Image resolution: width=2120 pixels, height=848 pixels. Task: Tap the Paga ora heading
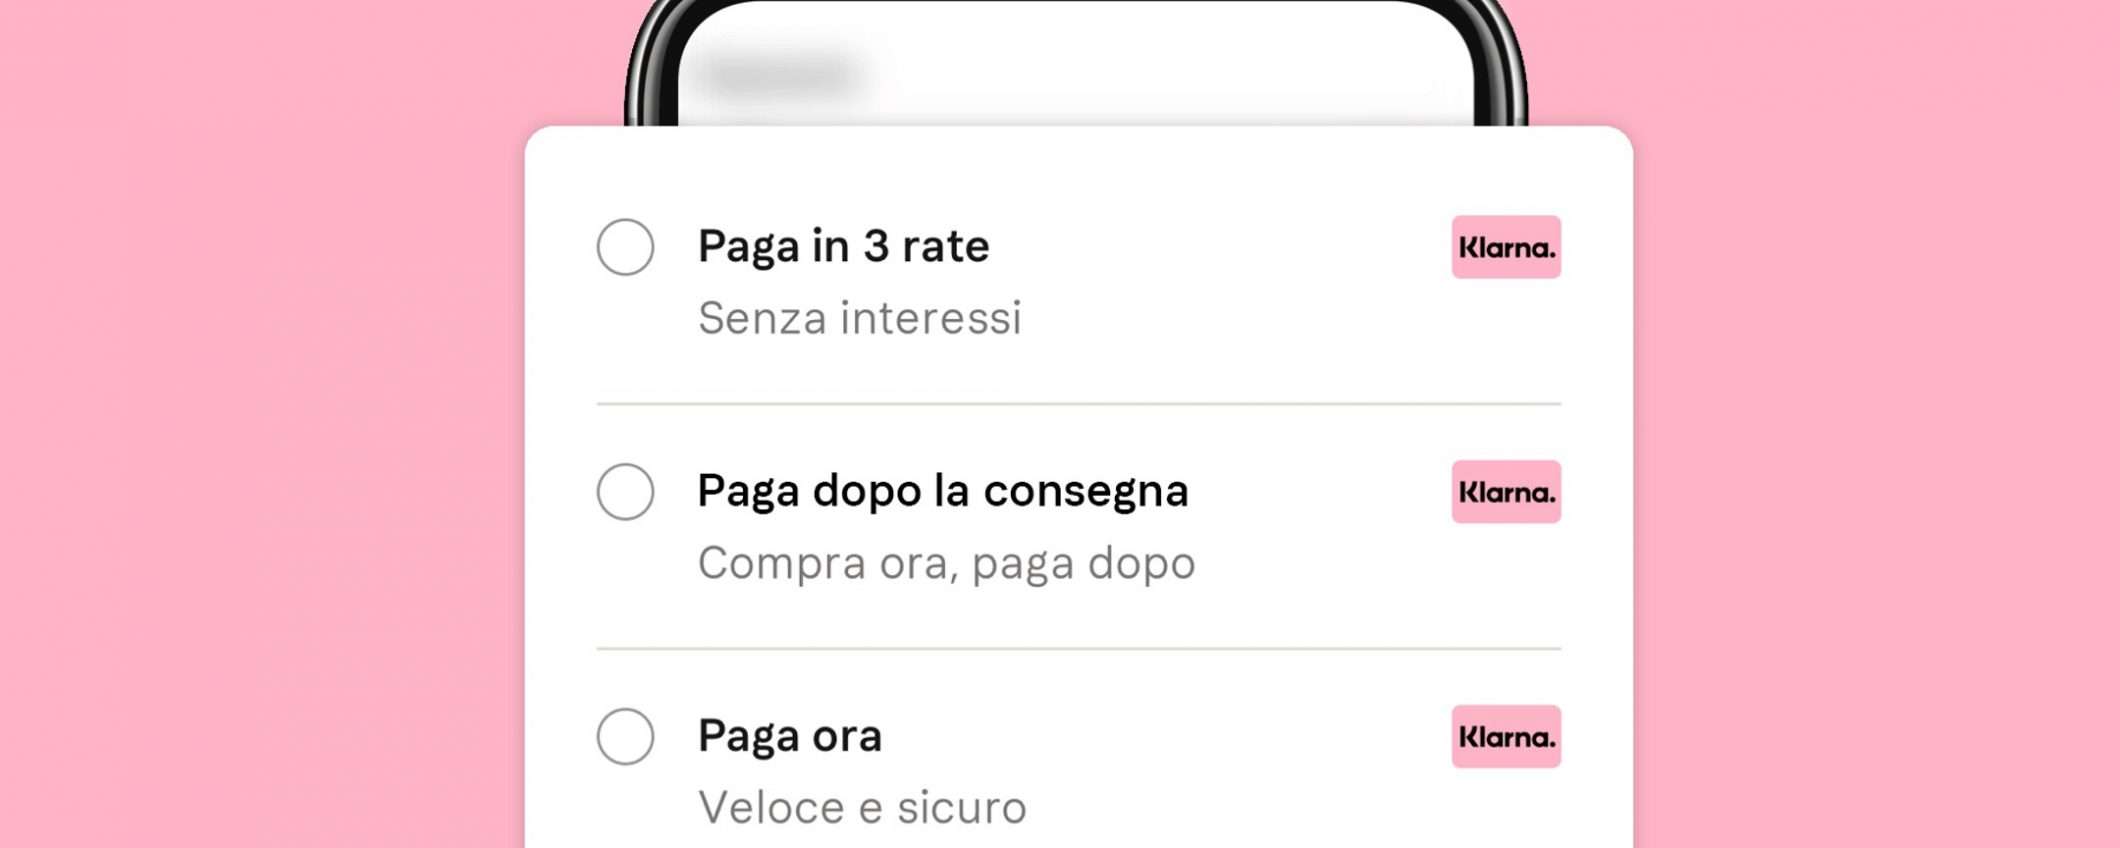pyautogui.click(x=790, y=737)
